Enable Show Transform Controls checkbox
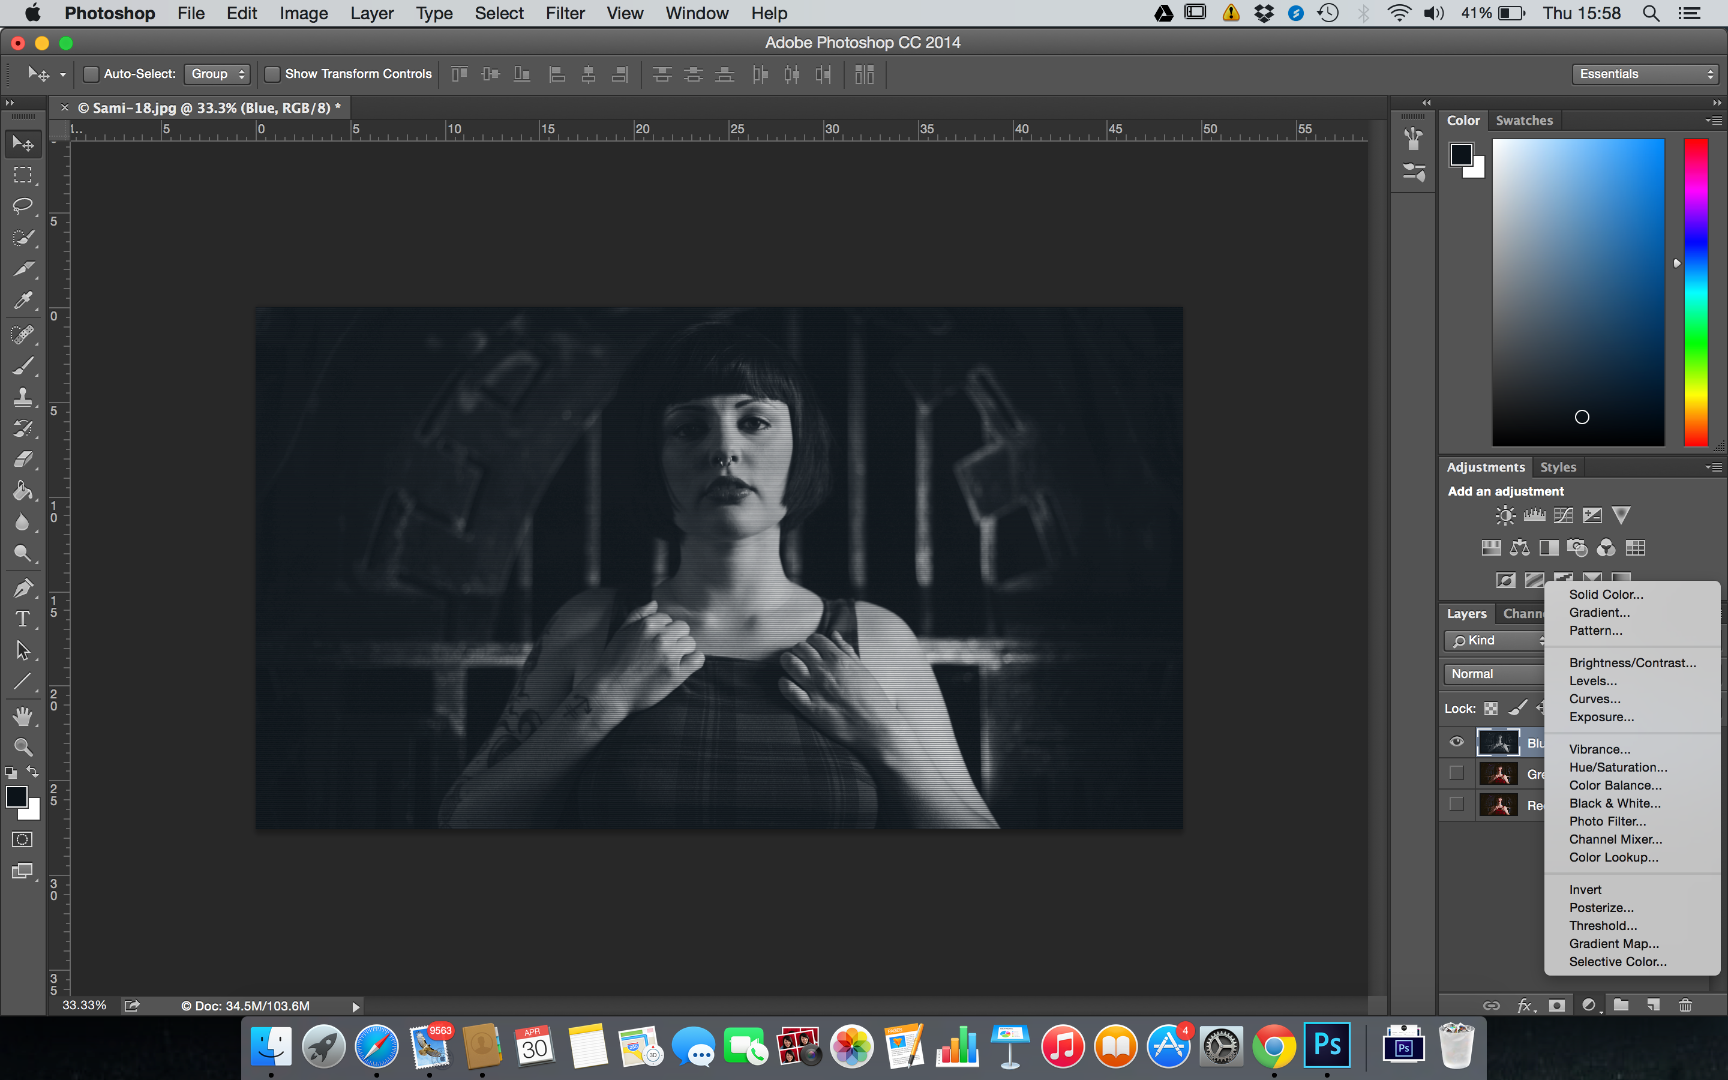The image size is (1728, 1080). (271, 74)
